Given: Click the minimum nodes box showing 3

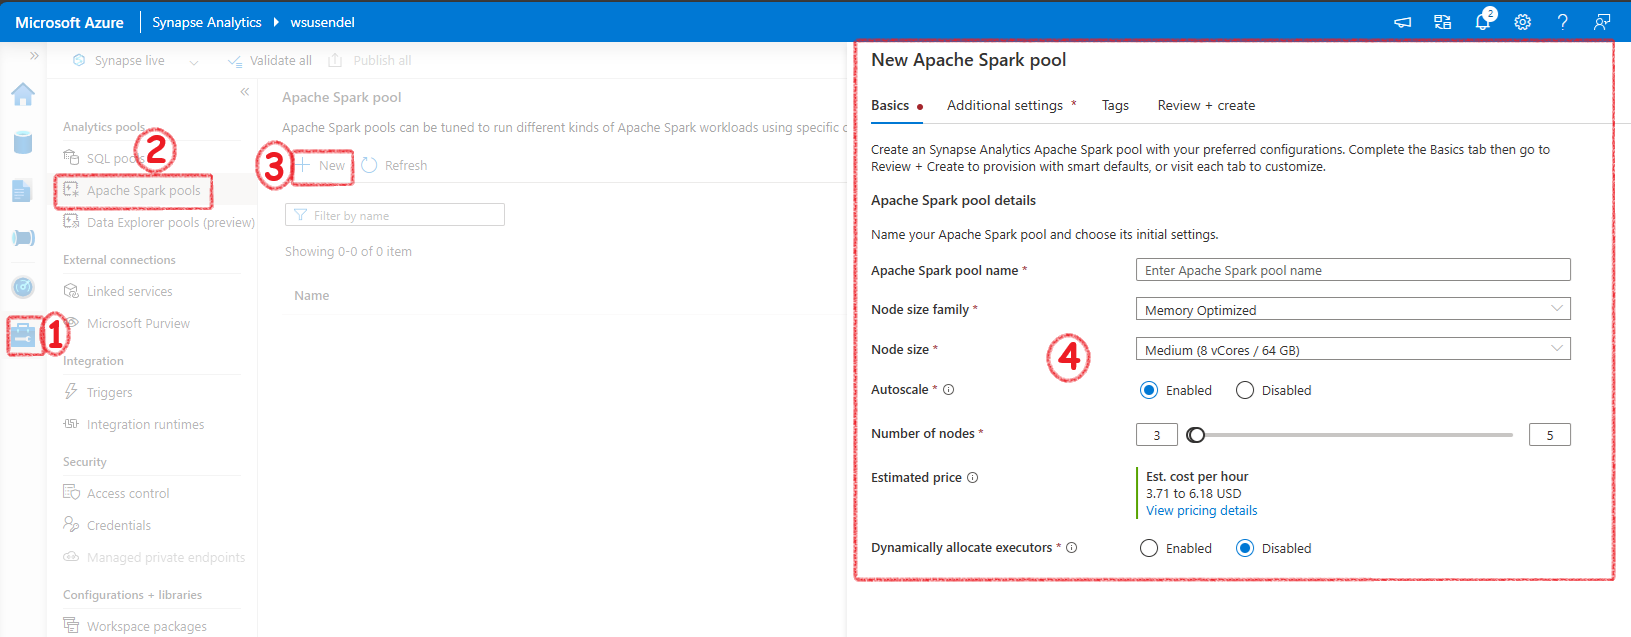Looking at the screenshot, I should pyautogui.click(x=1157, y=435).
